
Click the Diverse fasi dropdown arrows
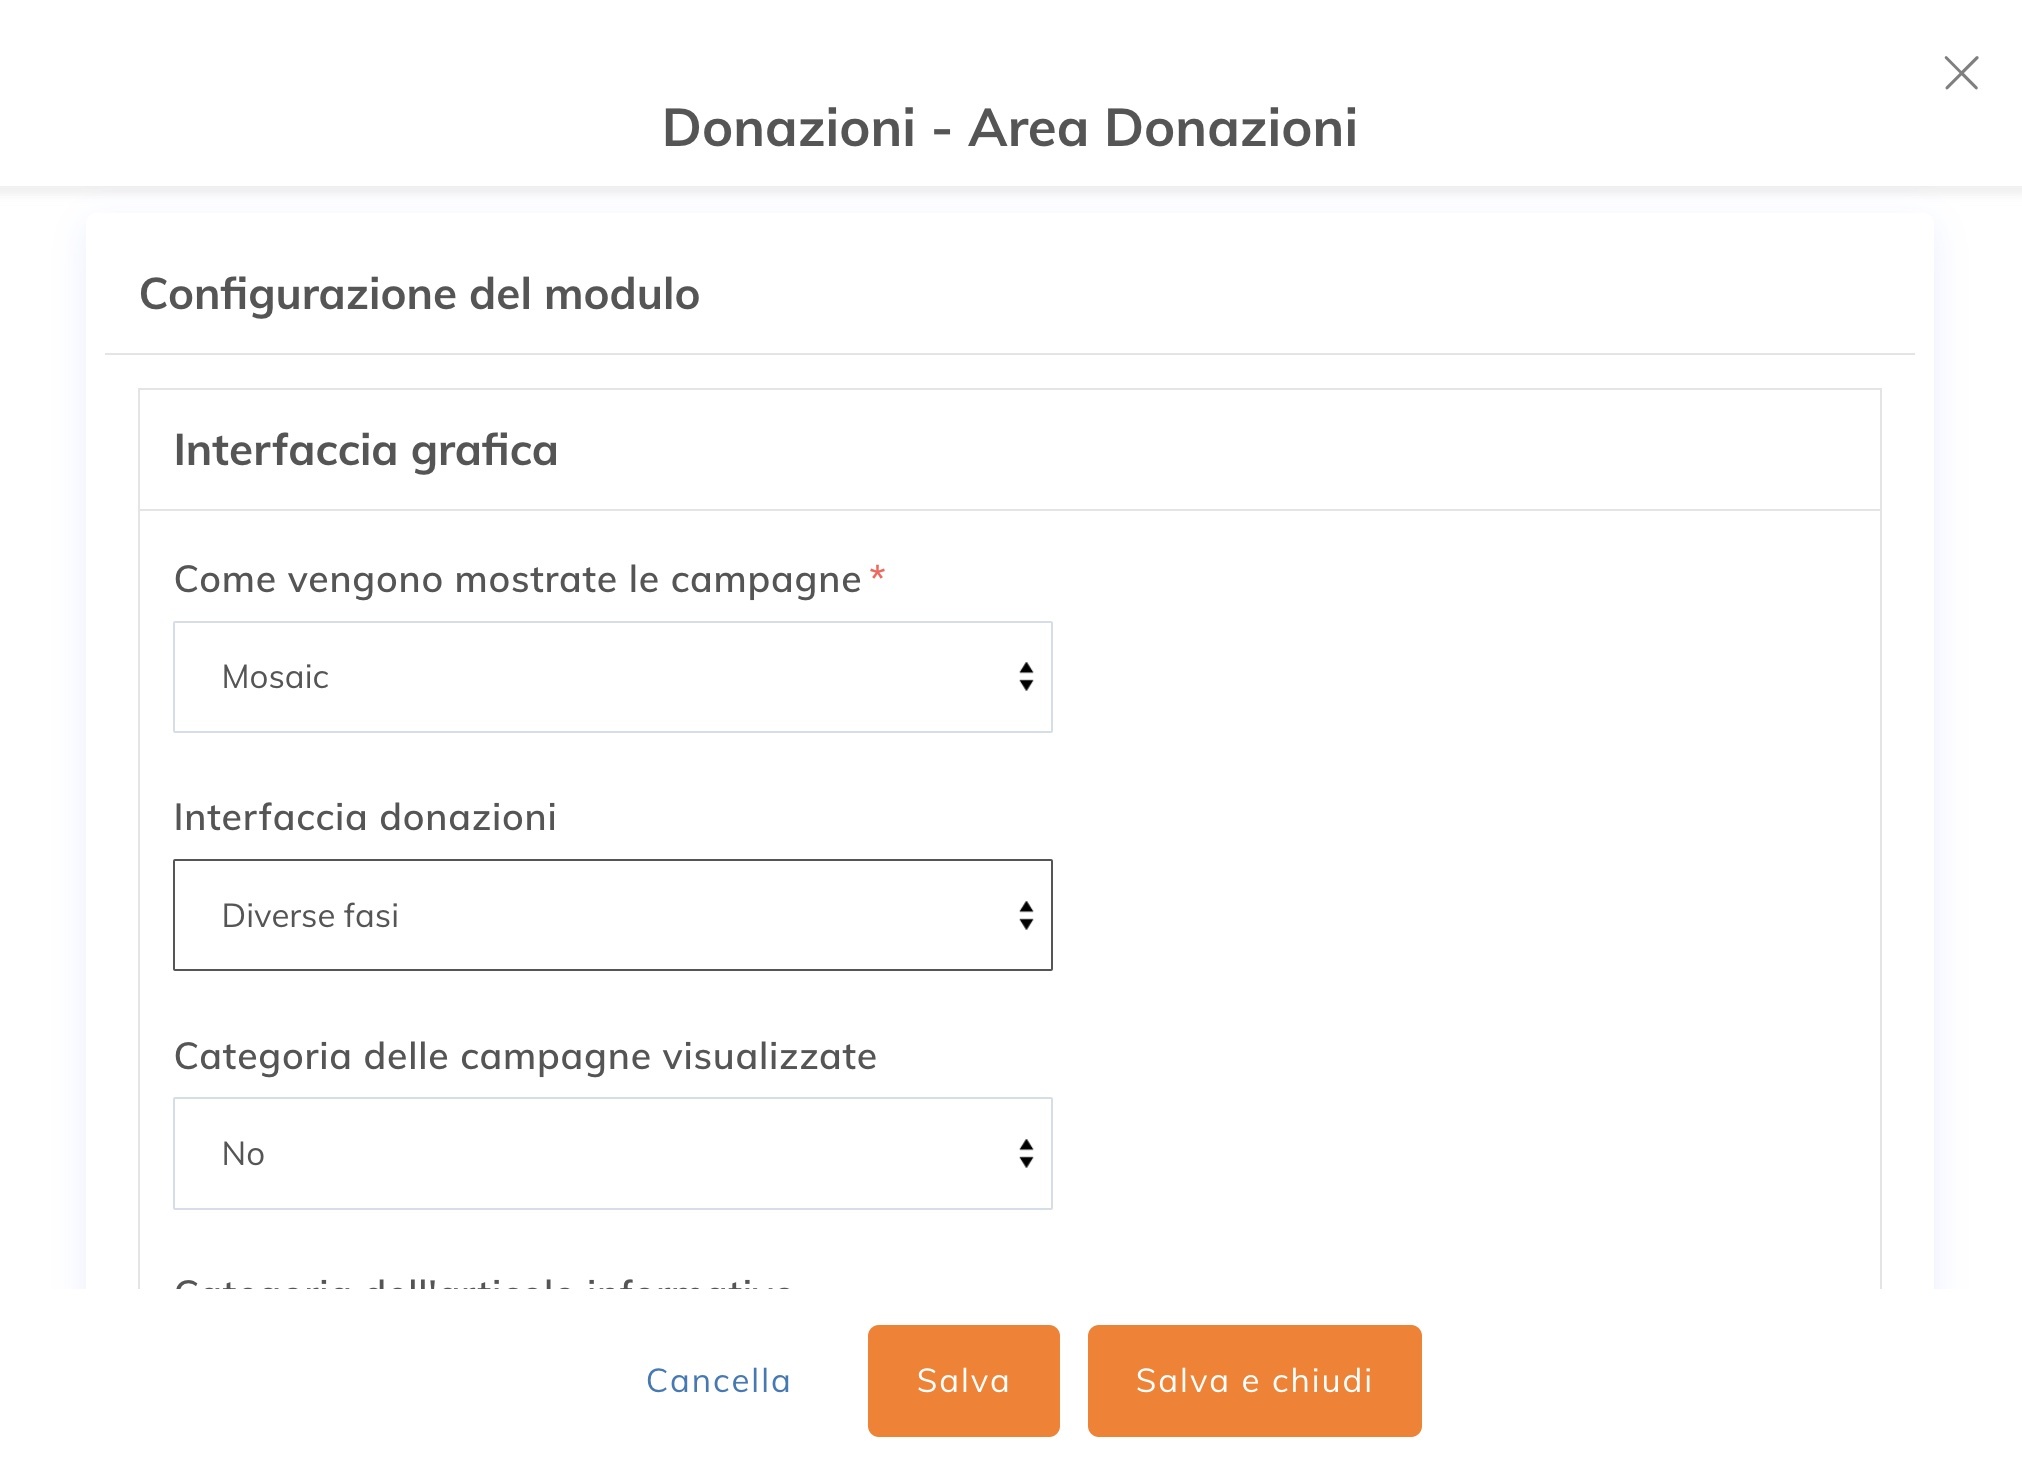coord(1026,915)
